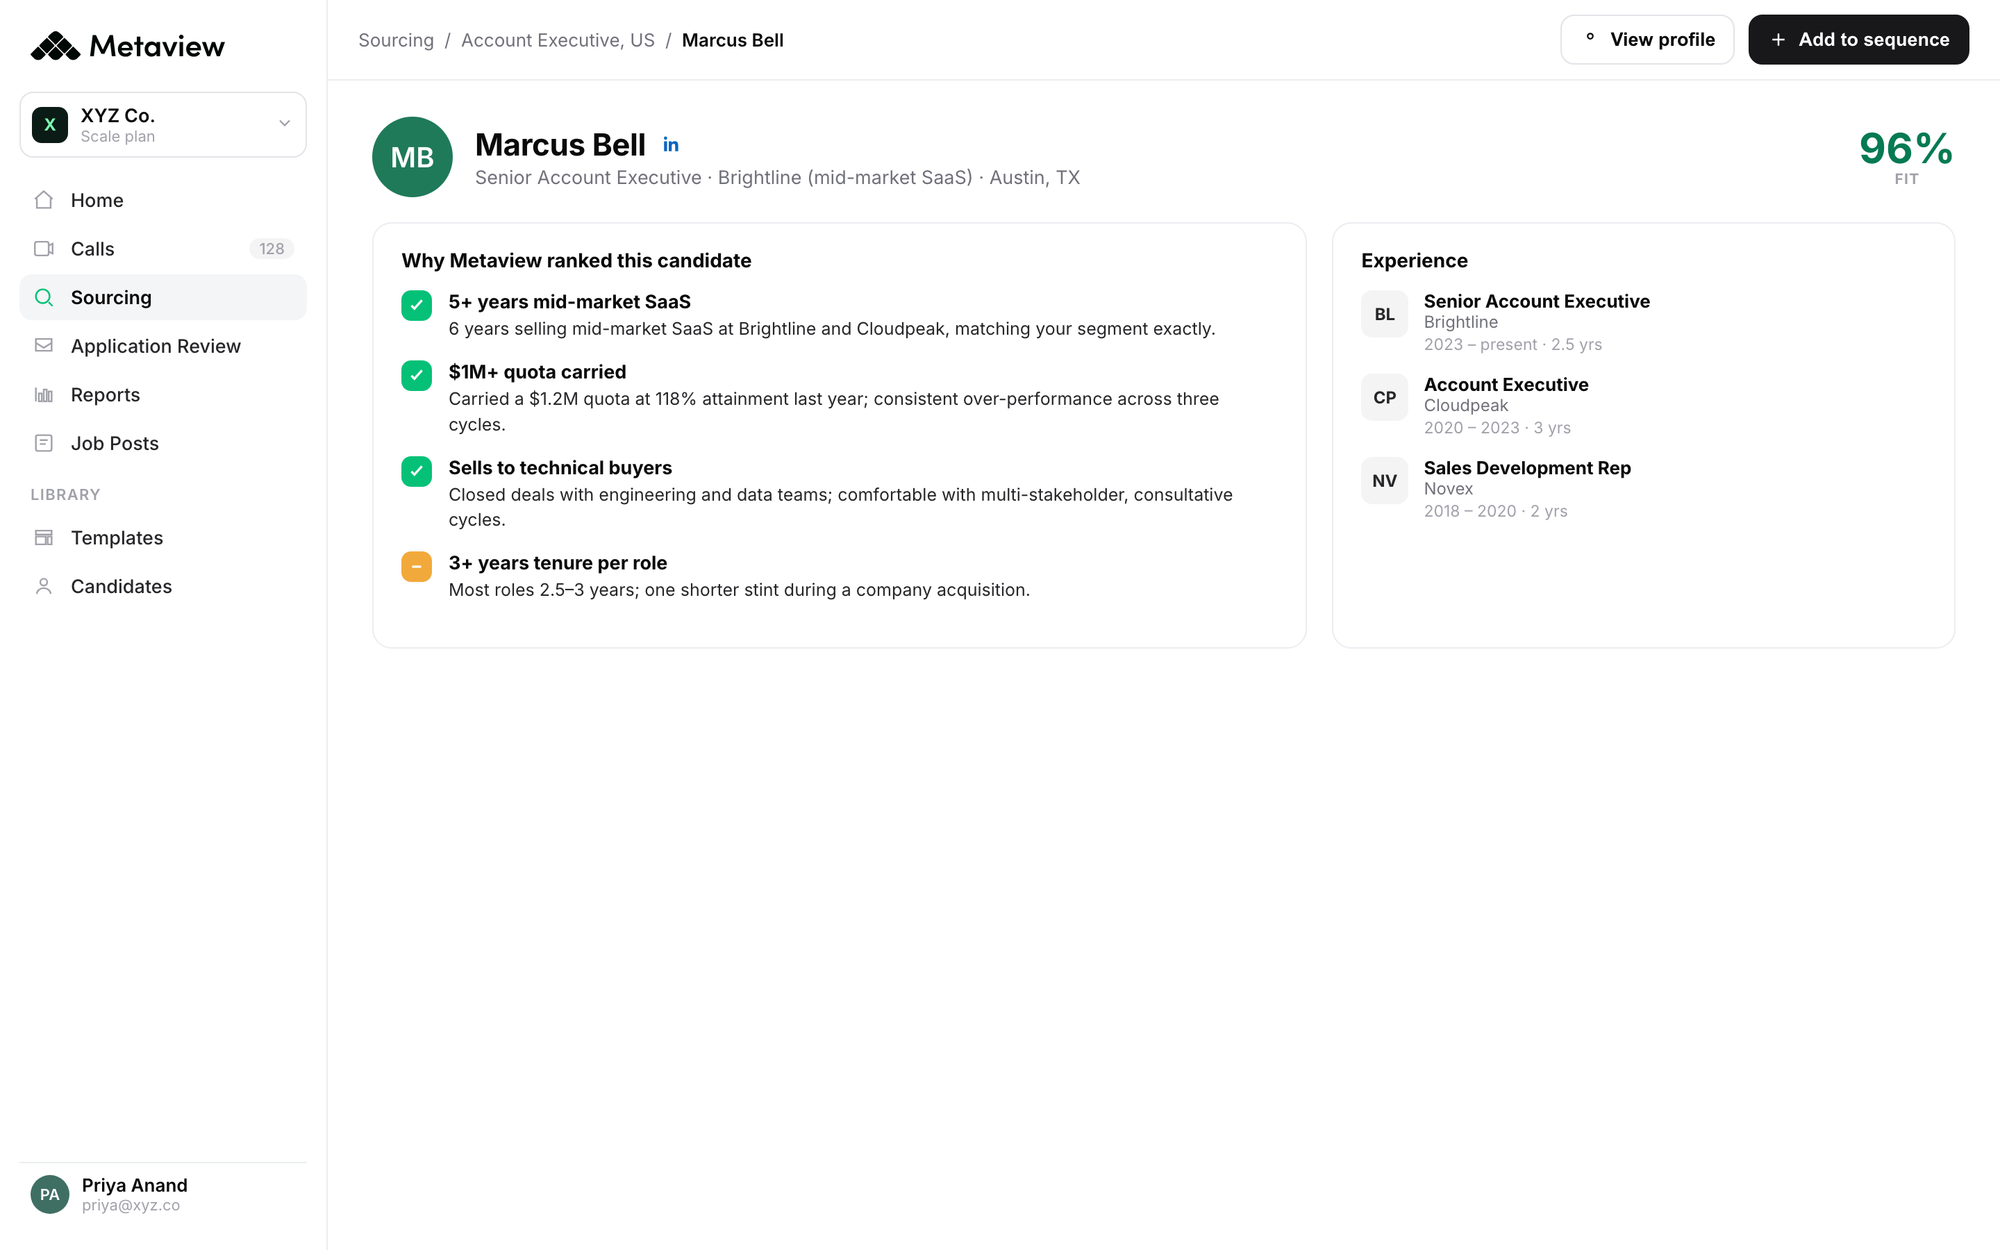Click the Metaview logo icon
The width and height of the screenshot is (2000, 1250).
click(x=55, y=46)
